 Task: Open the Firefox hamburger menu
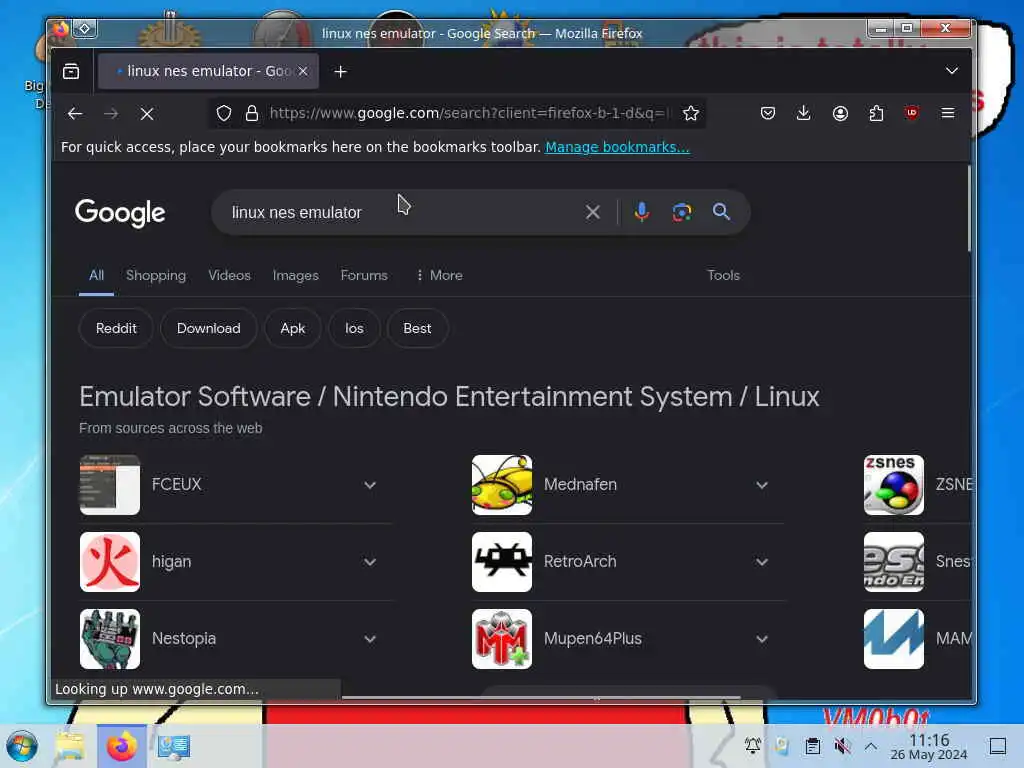tap(948, 114)
